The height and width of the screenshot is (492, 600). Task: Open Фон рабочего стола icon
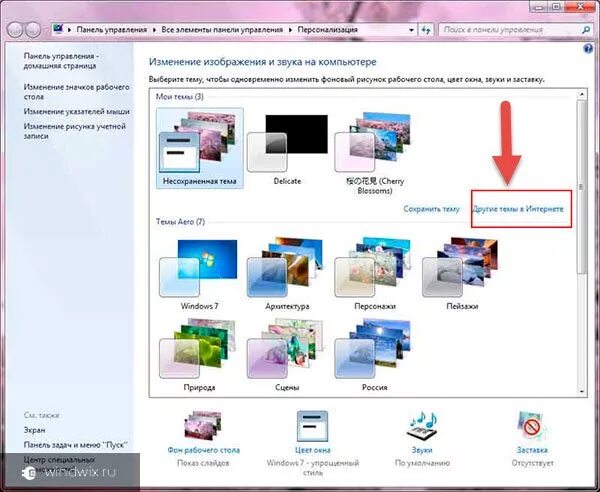pos(203,426)
